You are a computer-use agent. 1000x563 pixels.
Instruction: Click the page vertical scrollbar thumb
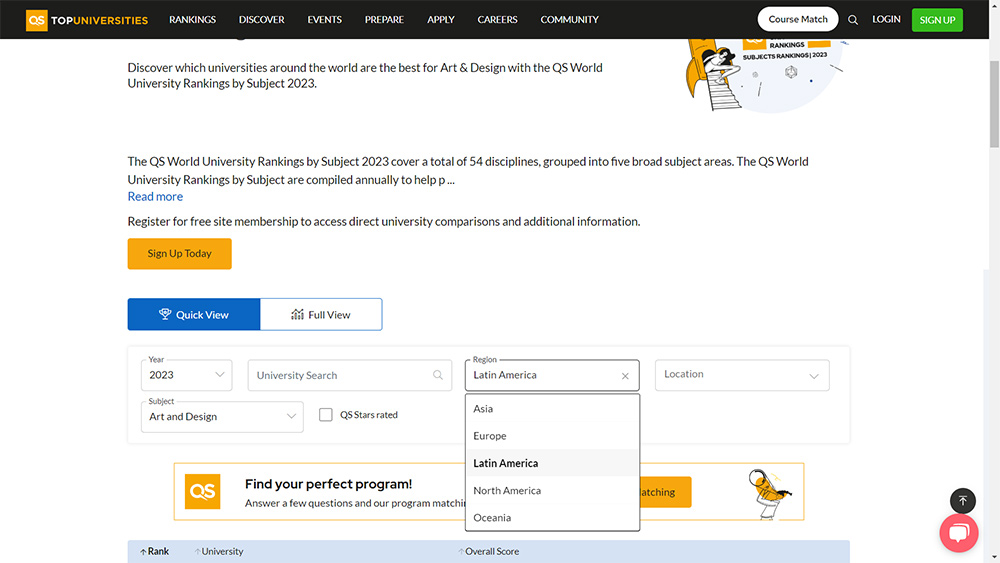[994, 105]
